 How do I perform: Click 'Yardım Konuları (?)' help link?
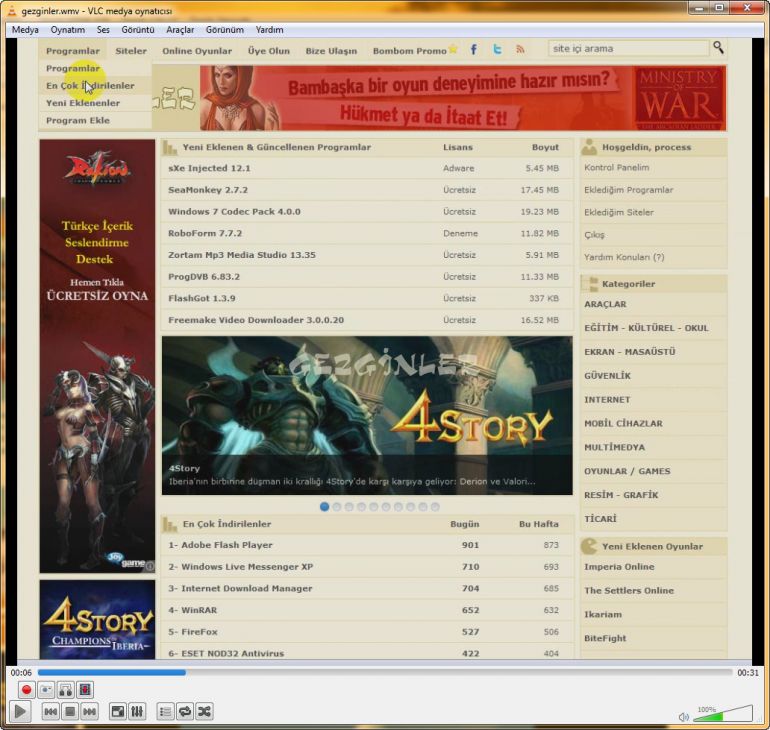click(x=624, y=257)
